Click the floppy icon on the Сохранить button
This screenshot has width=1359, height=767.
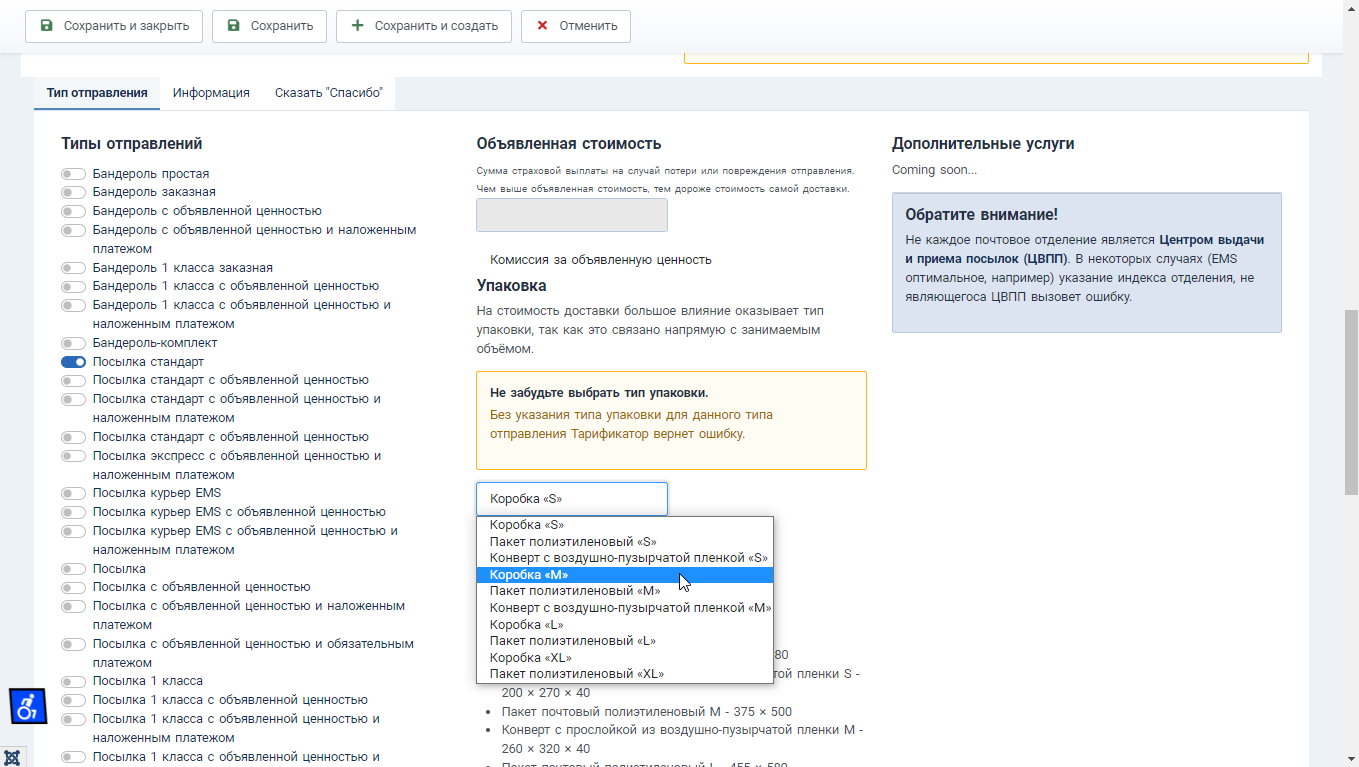pos(233,26)
